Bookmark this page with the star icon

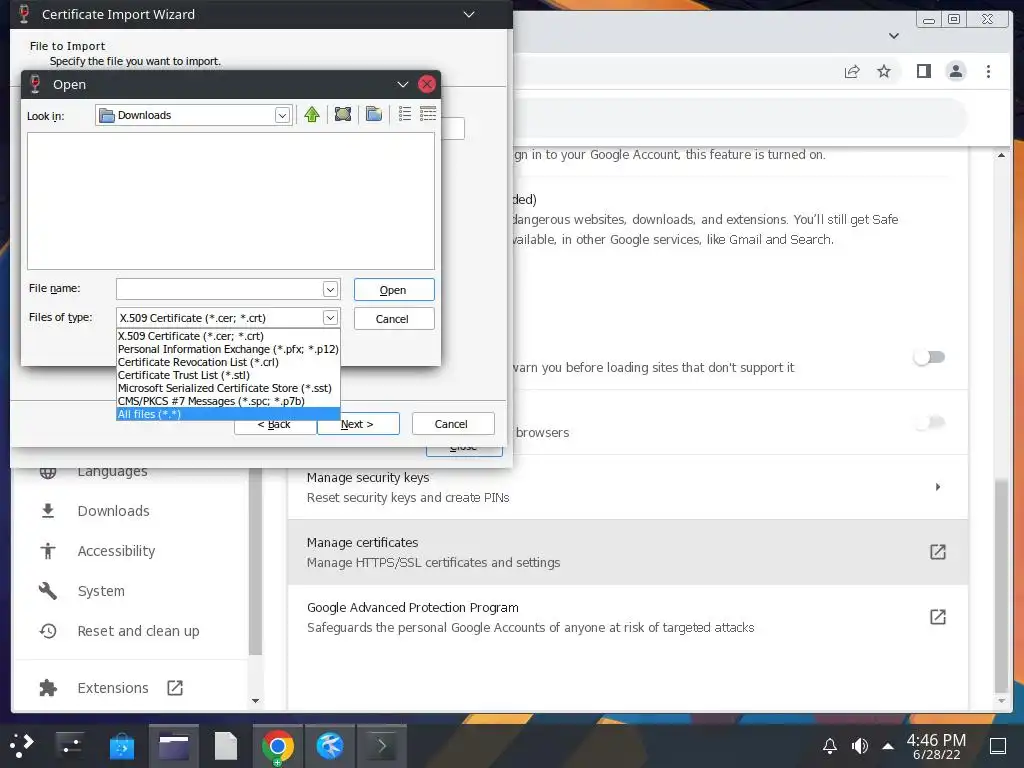[x=884, y=71]
